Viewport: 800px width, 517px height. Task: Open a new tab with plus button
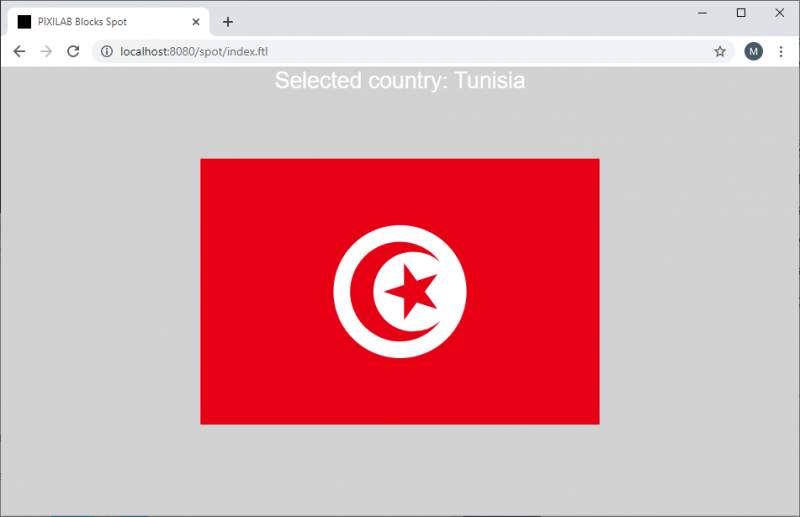(x=228, y=22)
